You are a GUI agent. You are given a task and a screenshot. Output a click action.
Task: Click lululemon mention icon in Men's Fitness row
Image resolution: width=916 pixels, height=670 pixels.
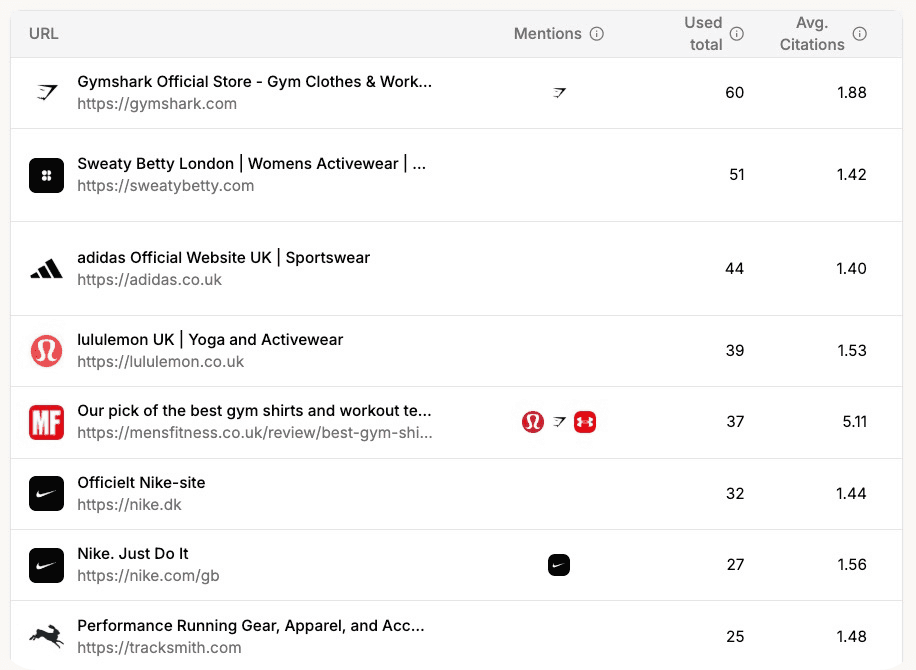click(x=533, y=422)
